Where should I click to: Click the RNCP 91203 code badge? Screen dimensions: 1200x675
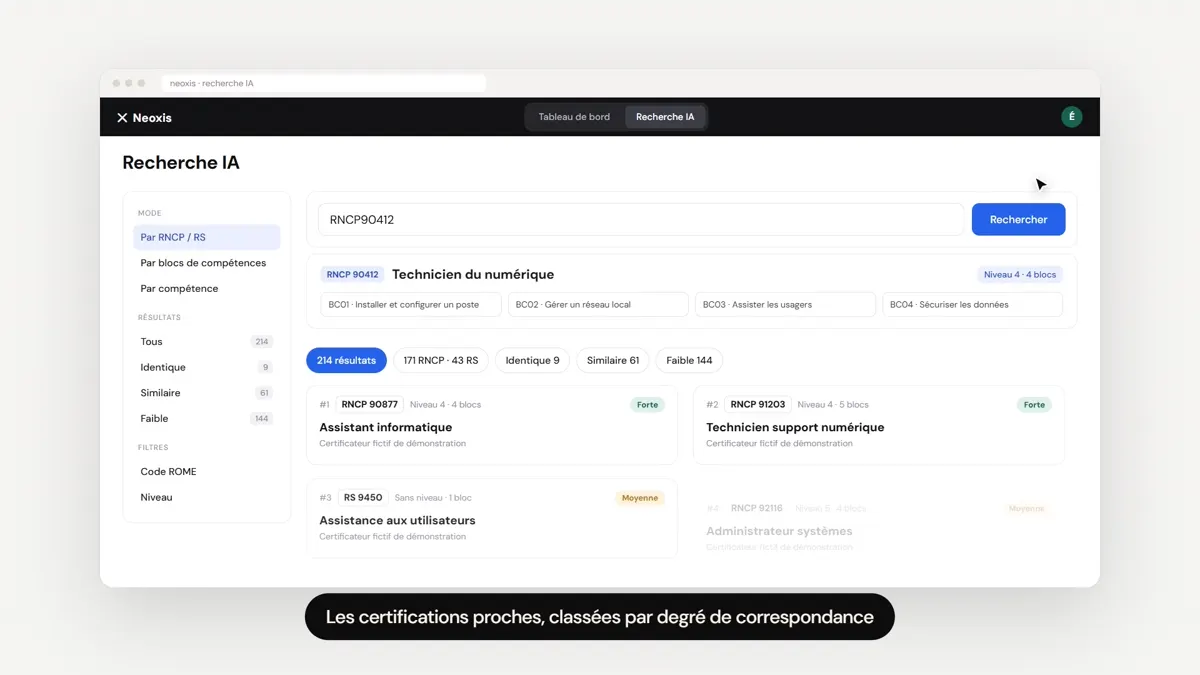pyautogui.click(x=758, y=405)
